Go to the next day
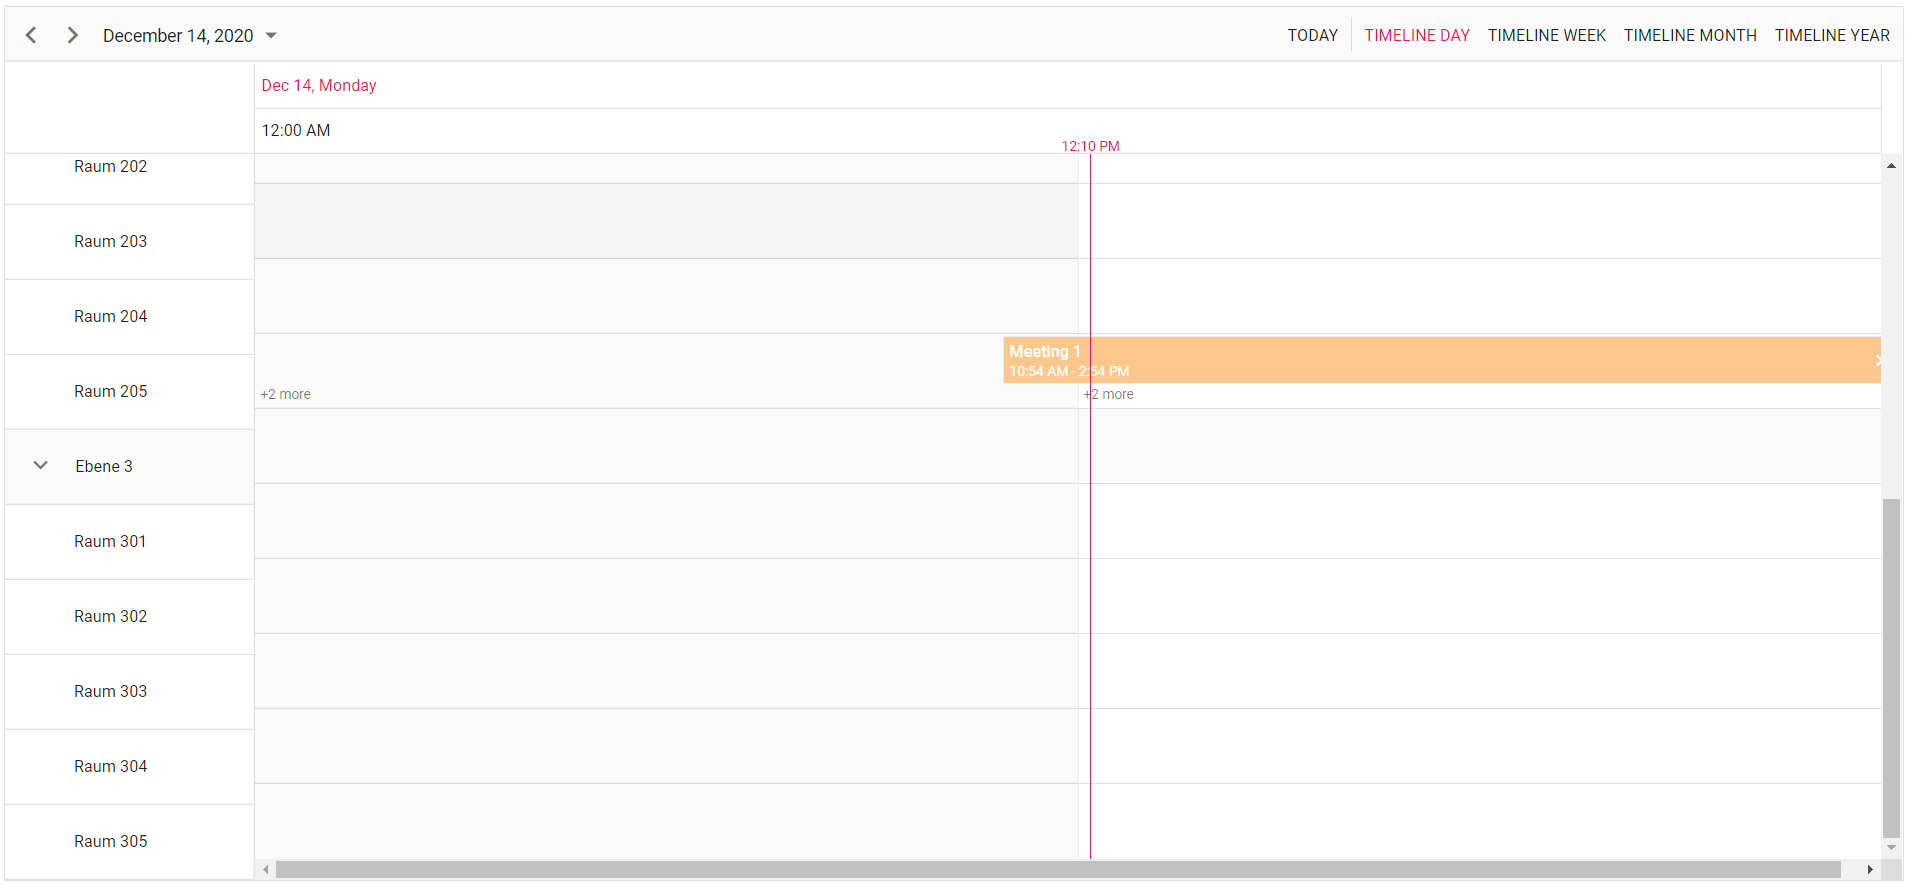 coord(72,35)
